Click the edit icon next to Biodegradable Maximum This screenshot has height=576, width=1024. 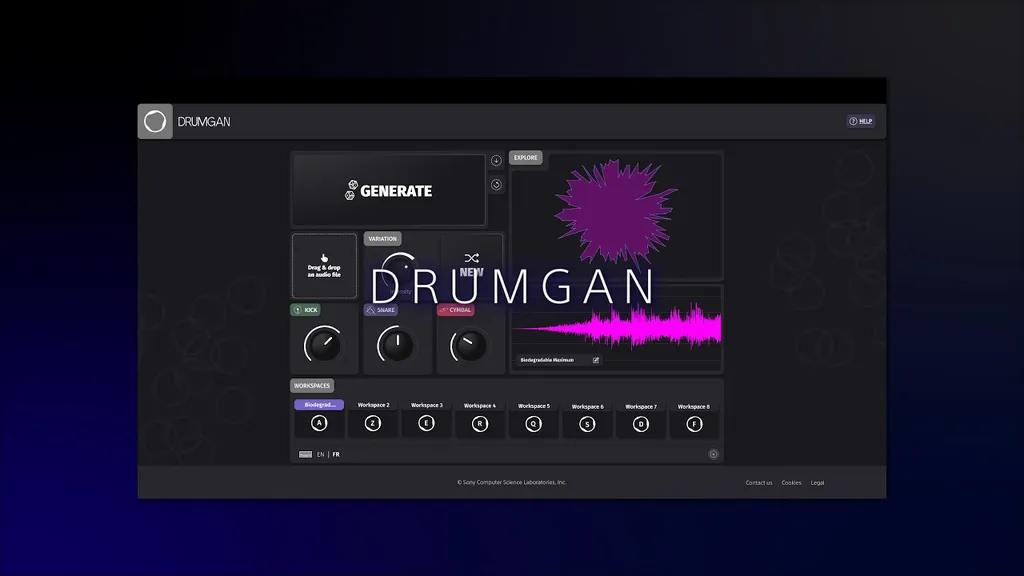pyautogui.click(x=596, y=360)
